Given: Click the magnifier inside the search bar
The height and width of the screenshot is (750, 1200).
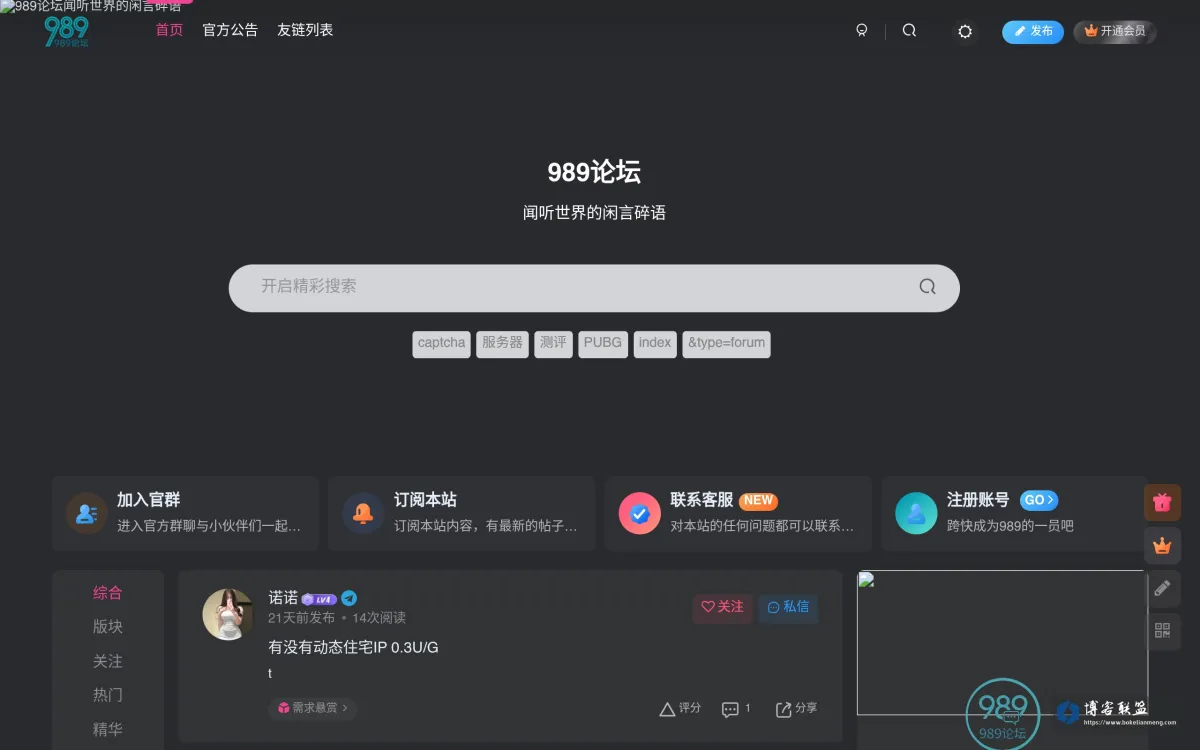Looking at the screenshot, I should 928,287.
